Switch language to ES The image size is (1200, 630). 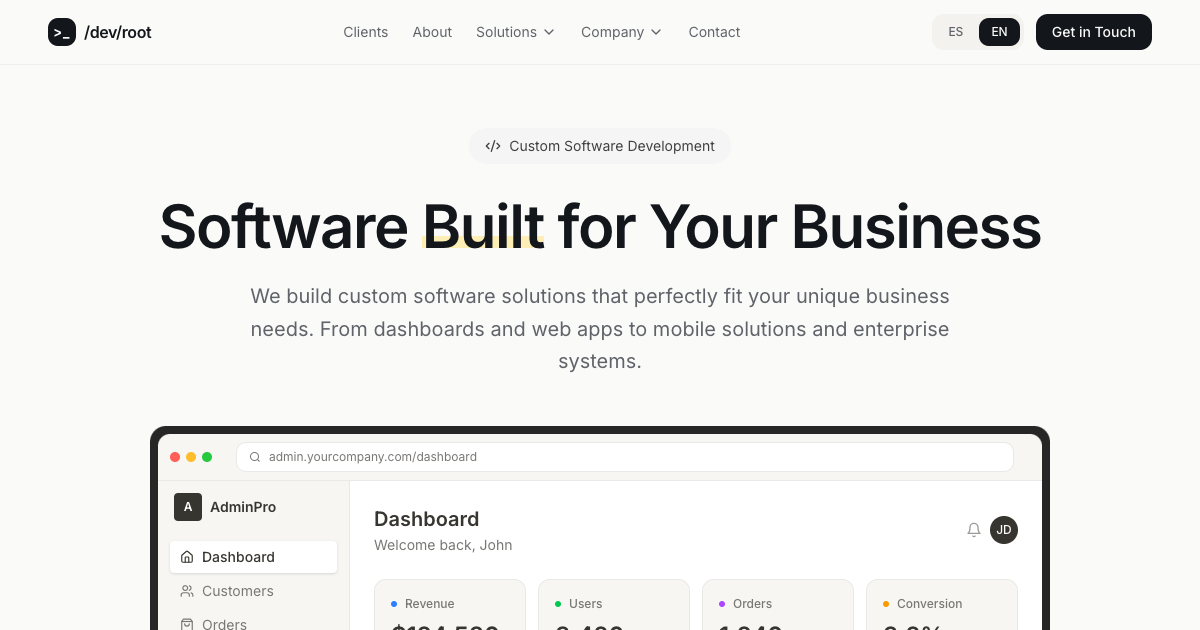tap(956, 32)
